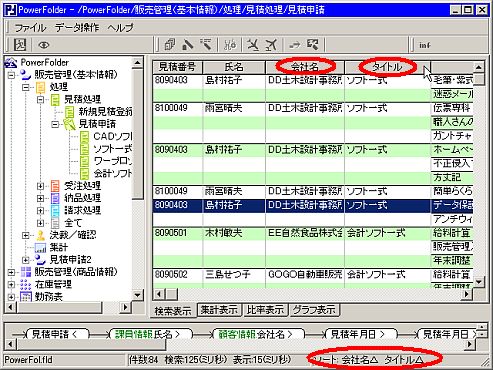Click the airplane icon beside the arrow icon
The image size is (493, 370).
tap(271, 44)
